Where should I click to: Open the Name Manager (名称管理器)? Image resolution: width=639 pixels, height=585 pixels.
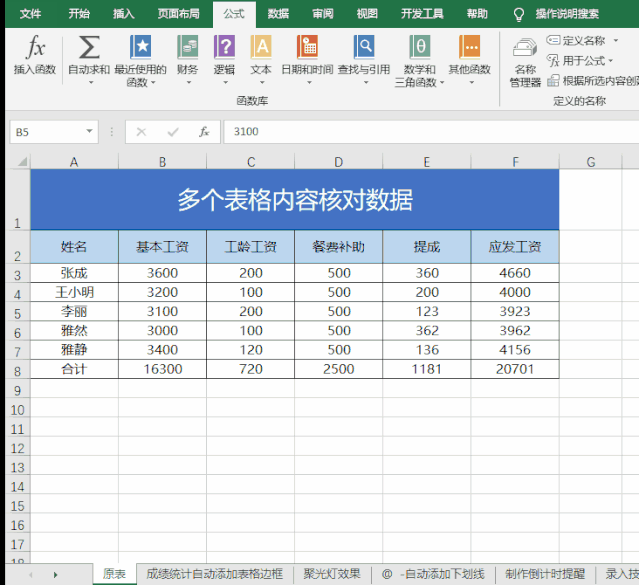pyautogui.click(x=525, y=62)
